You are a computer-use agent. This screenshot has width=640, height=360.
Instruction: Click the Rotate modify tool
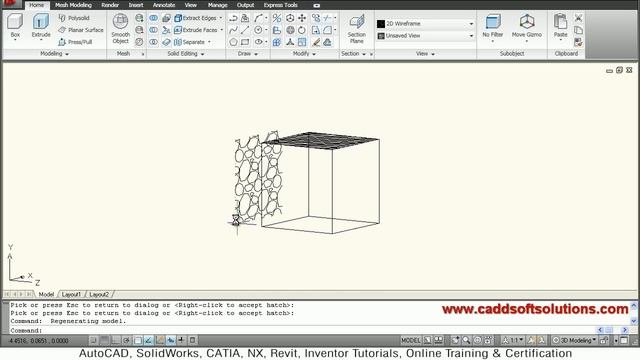click(302, 30)
